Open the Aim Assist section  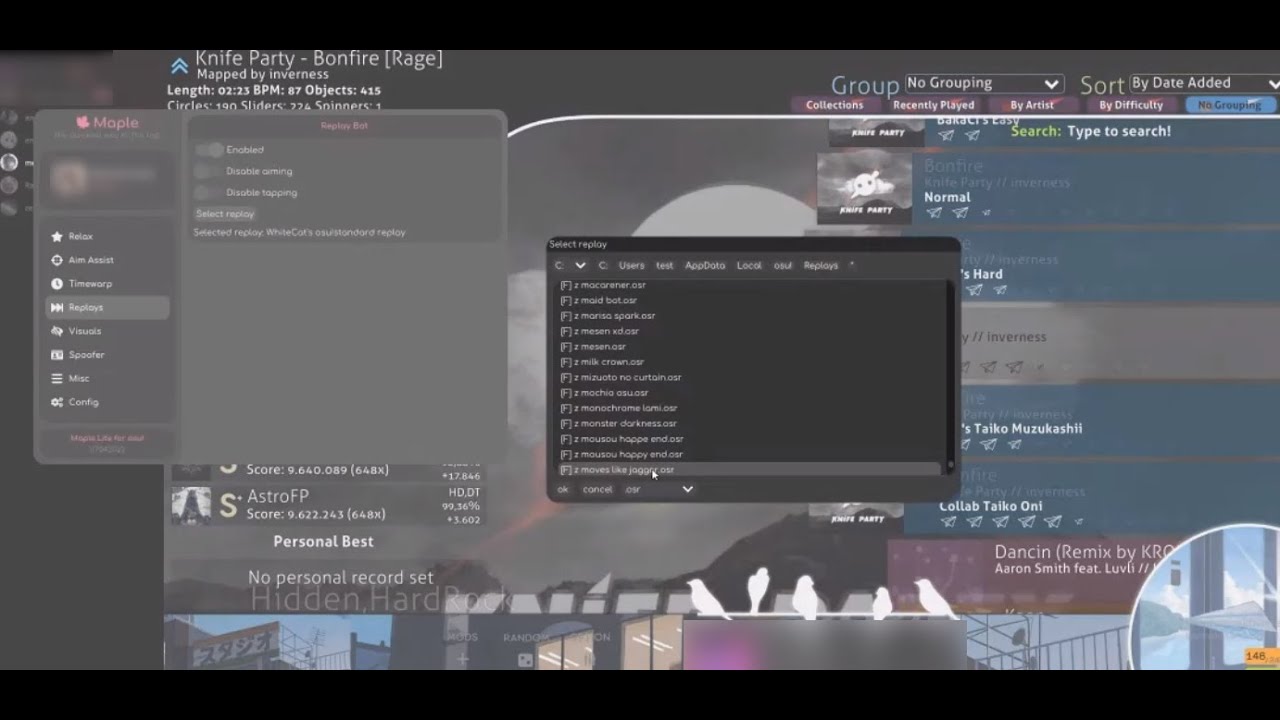pyautogui.click(x=107, y=260)
